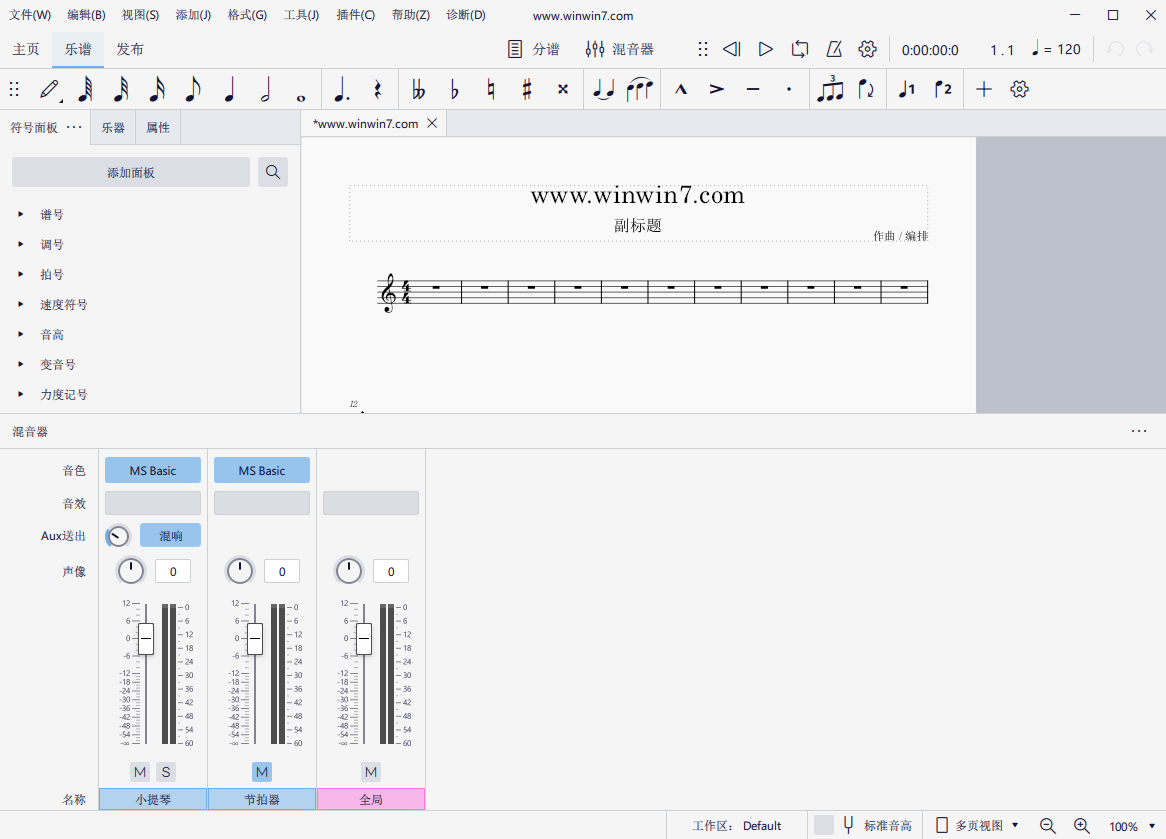Screen dimensions: 1166x839
Task: Select the staccato articulation dot
Action: point(789,89)
